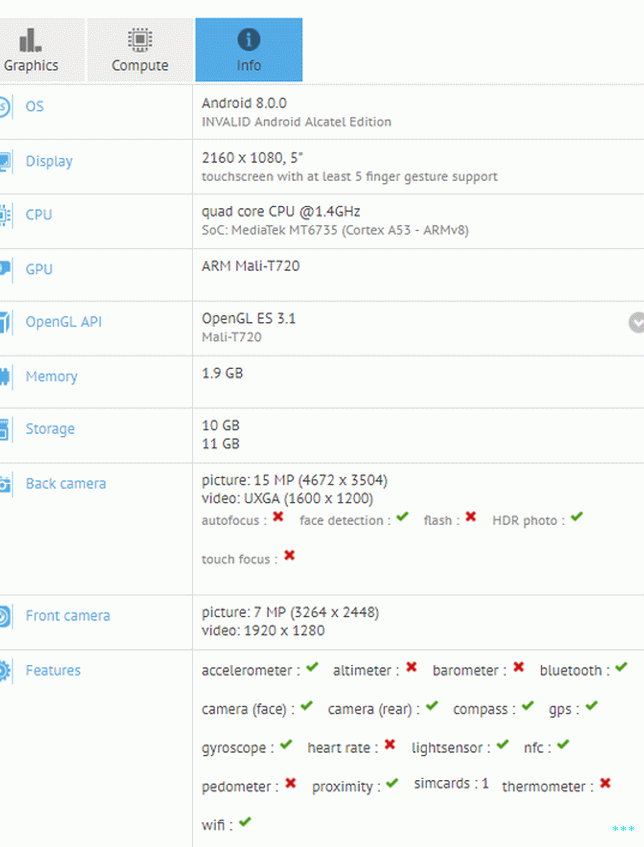Click the CPU chip icon
The height and width of the screenshot is (847, 644).
coord(5,215)
